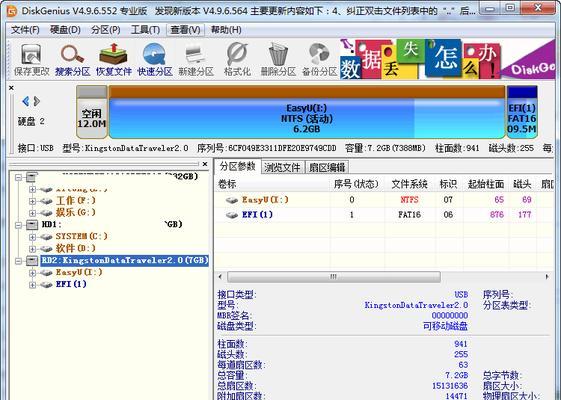Launch the 恢复文件 file recovery tool
This screenshot has width=561, height=400.
[114, 60]
